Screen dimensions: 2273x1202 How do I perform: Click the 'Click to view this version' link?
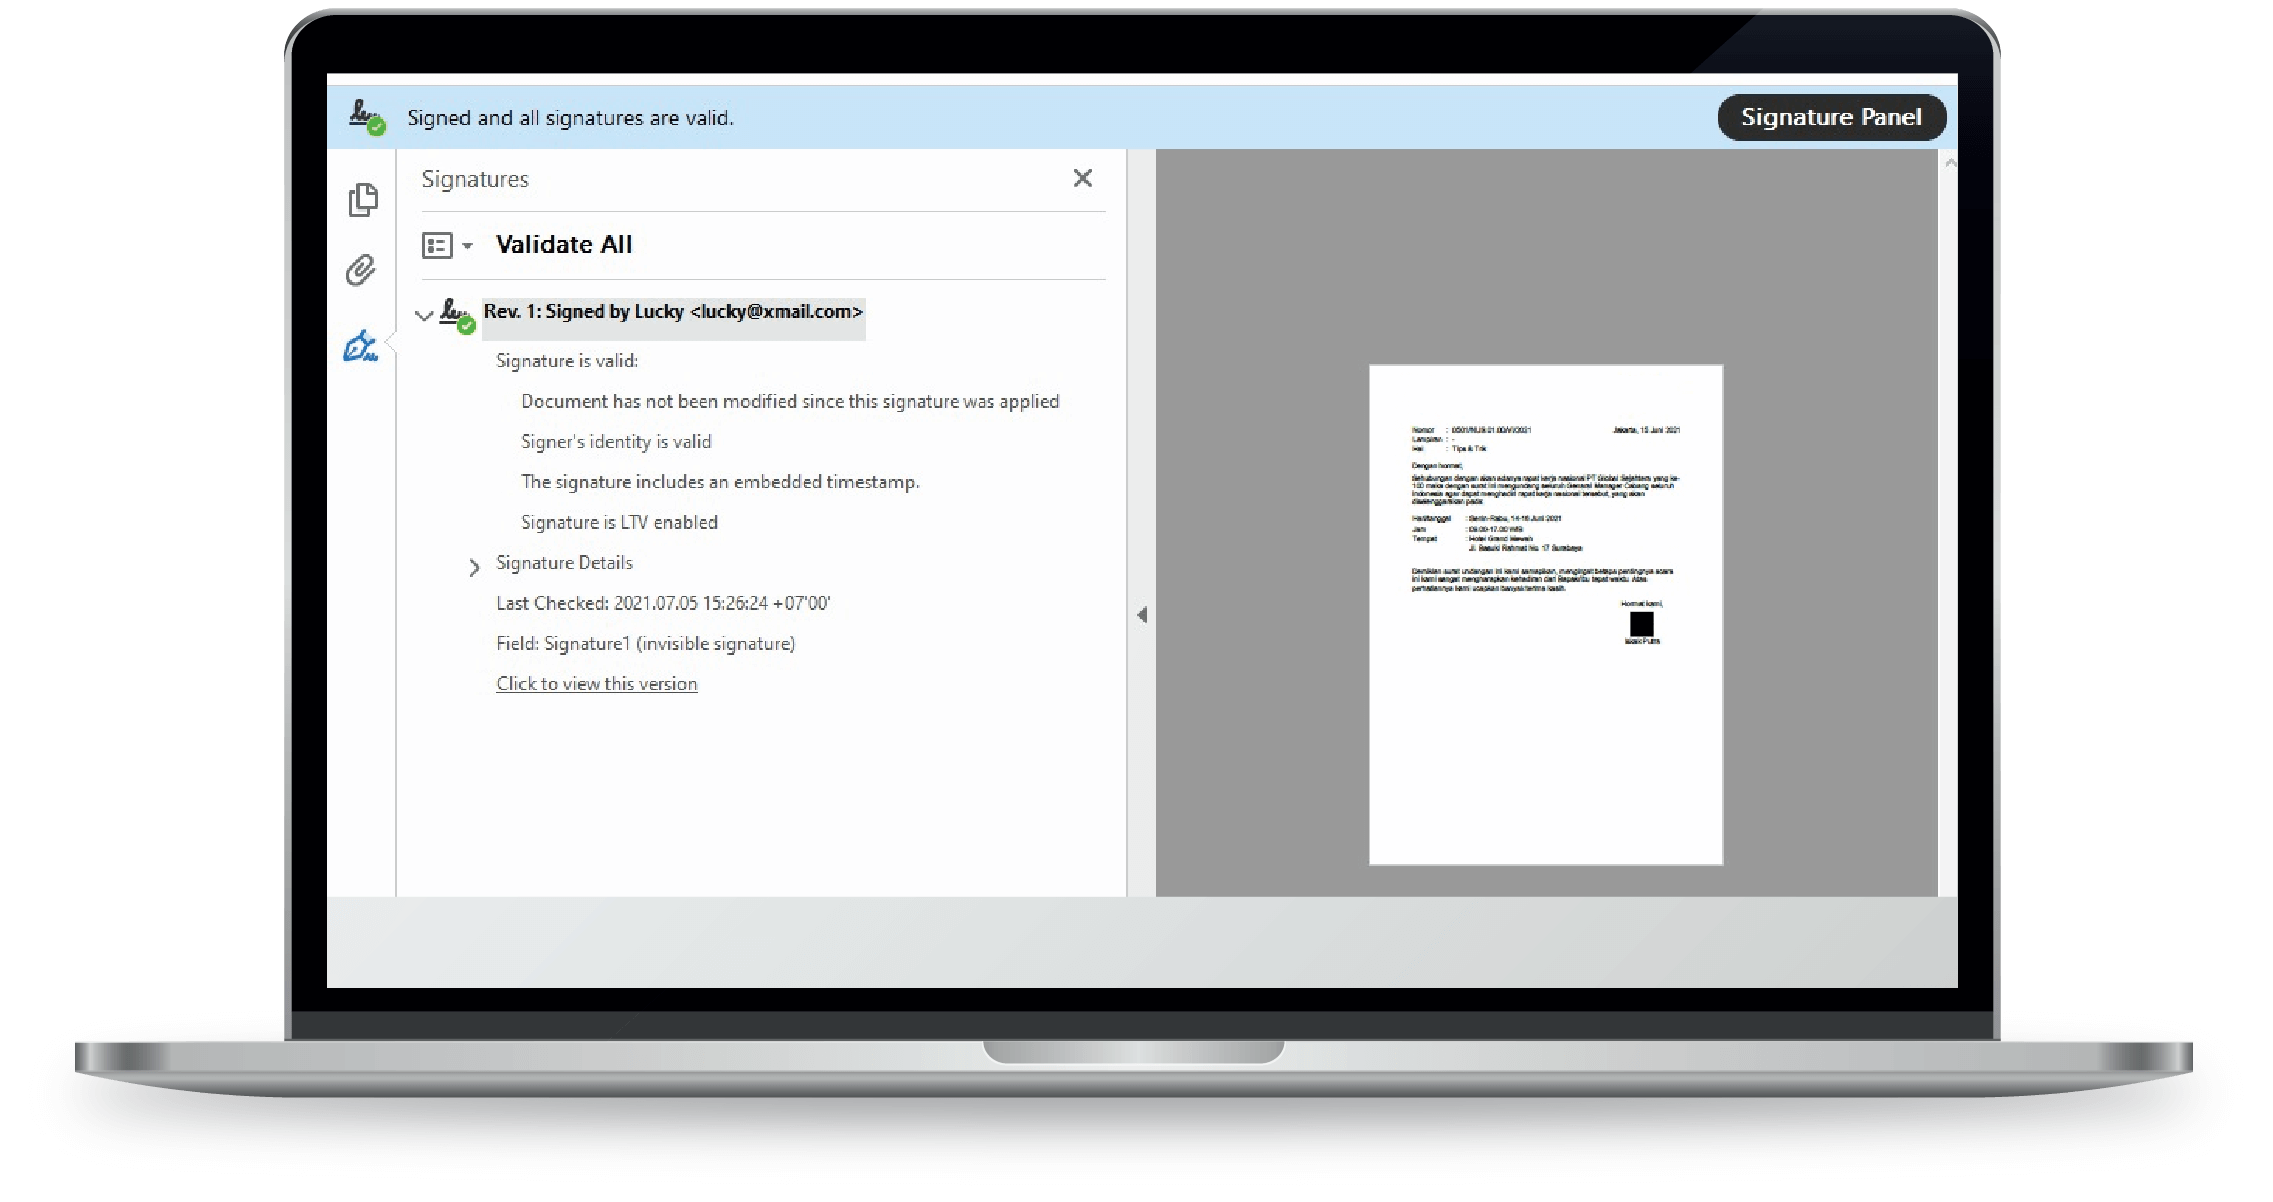(597, 684)
